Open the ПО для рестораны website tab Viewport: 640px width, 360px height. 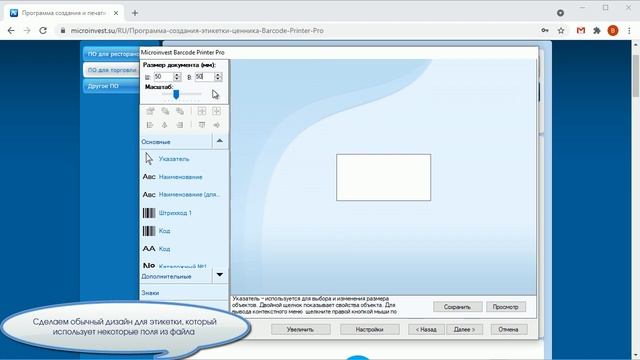pyautogui.click(x=111, y=54)
